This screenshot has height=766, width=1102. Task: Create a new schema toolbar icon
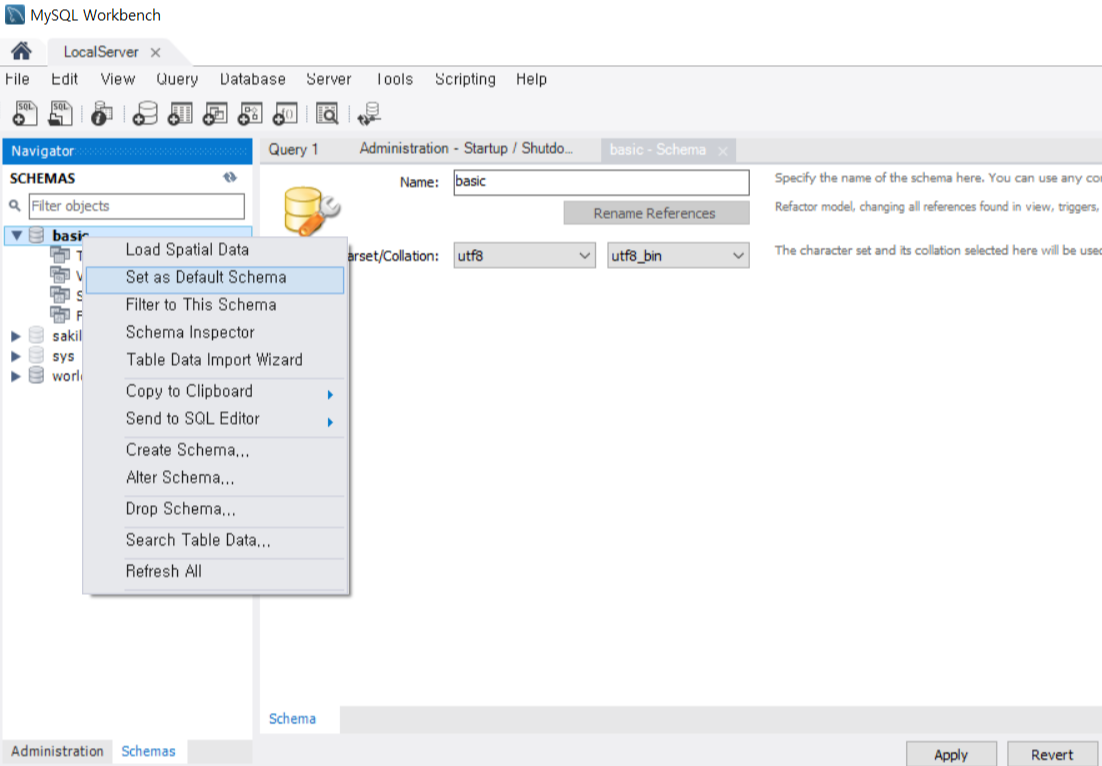[x=145, y=113]
